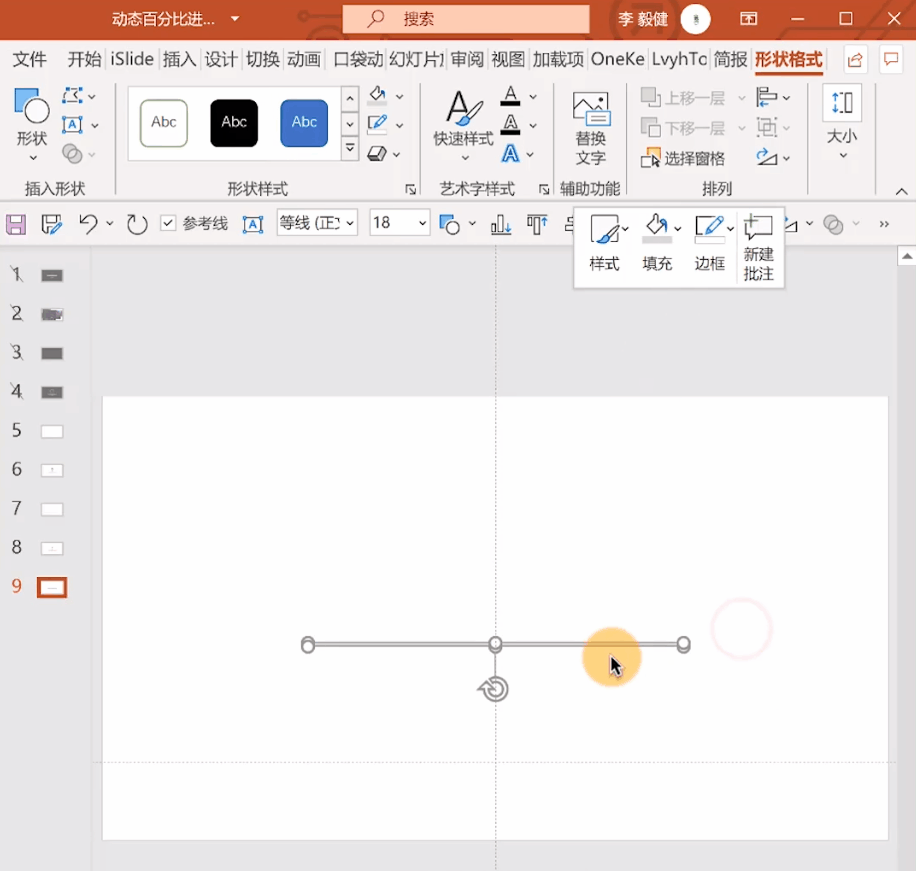This screenshot has width=916, height=871.
Task: Click the Merge Shapes icon in Insert Shapes
Action: tap(72, 154)
